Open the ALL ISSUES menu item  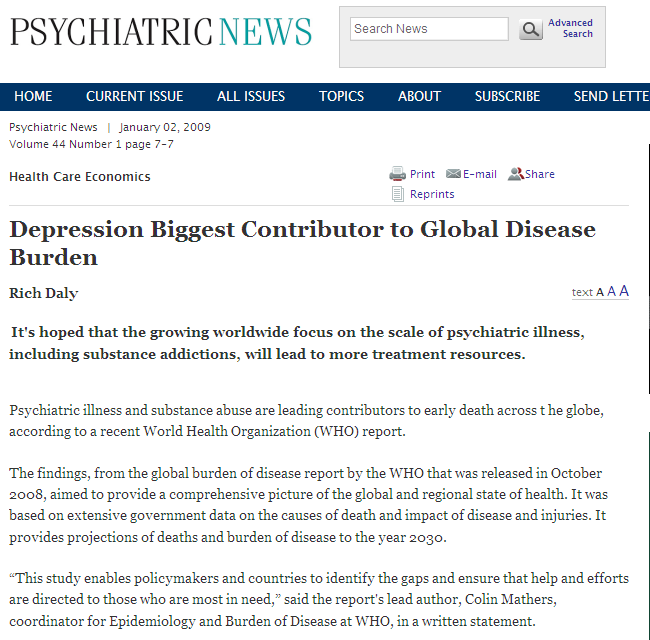[x=251, y=96]
